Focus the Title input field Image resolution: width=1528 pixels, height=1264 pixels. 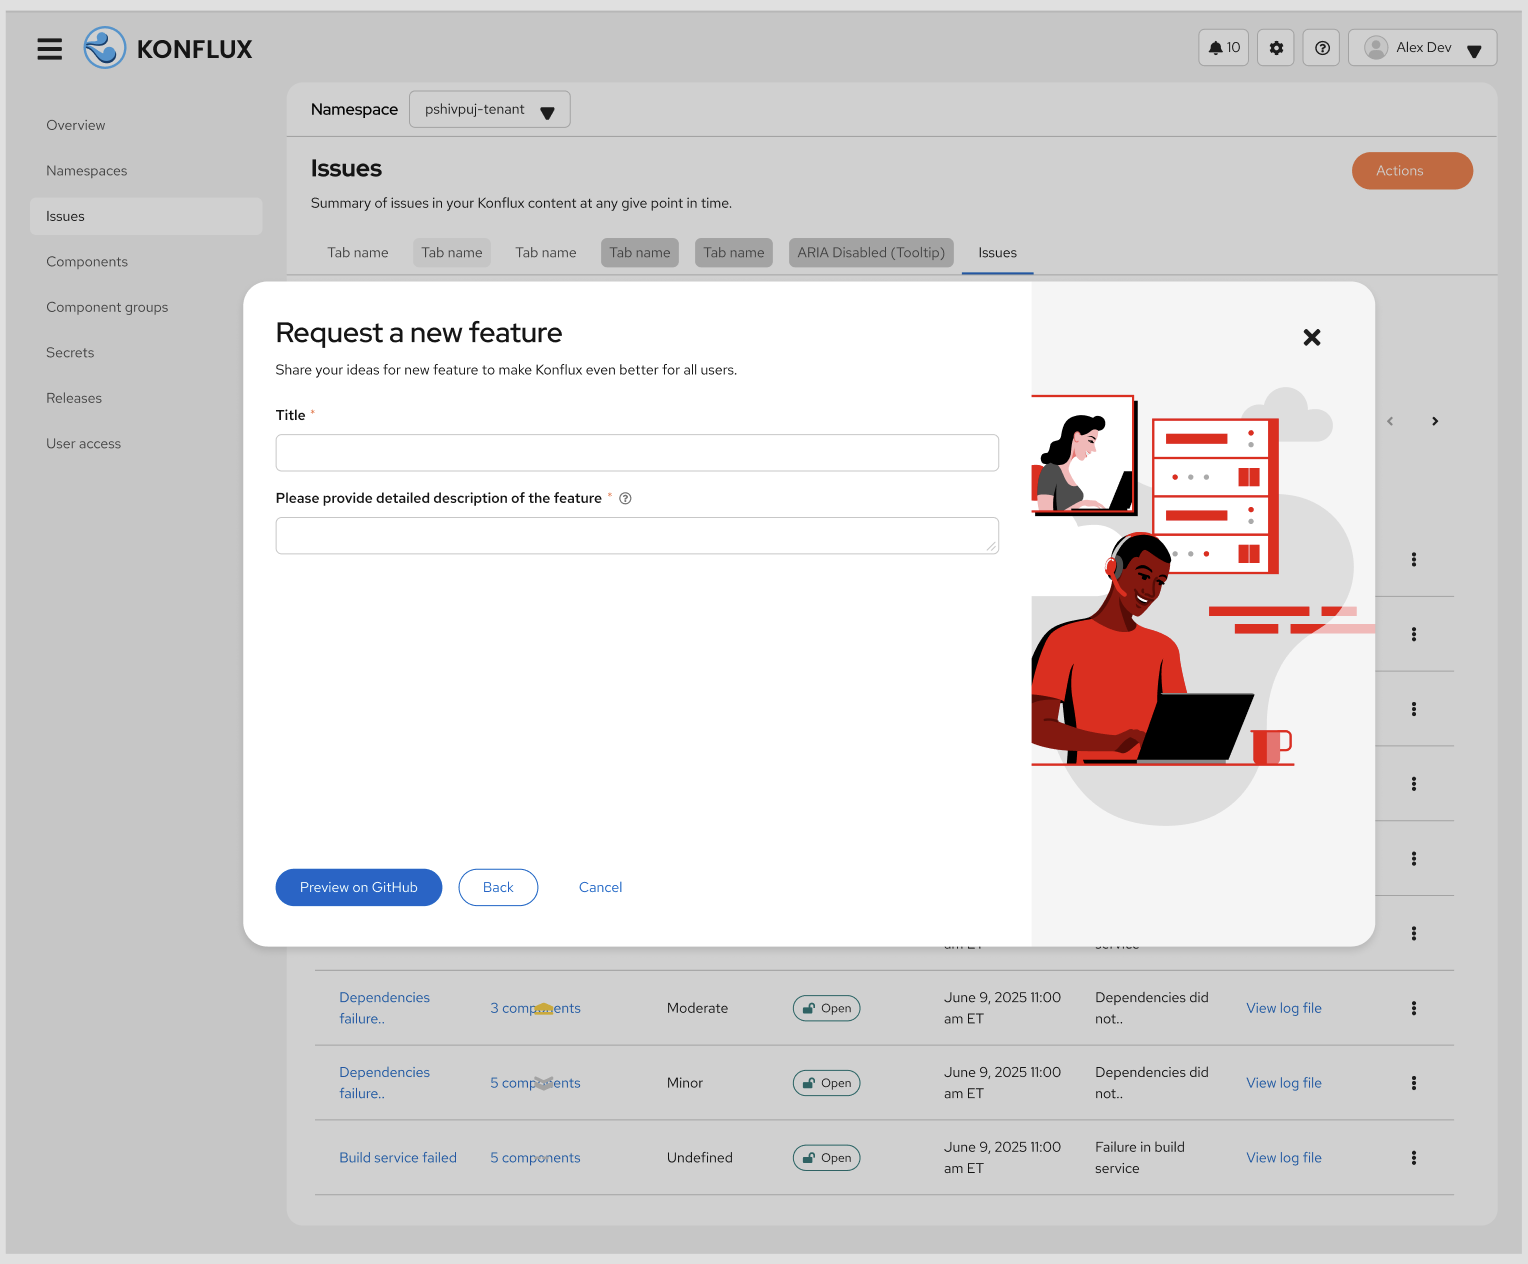[637, 453]
